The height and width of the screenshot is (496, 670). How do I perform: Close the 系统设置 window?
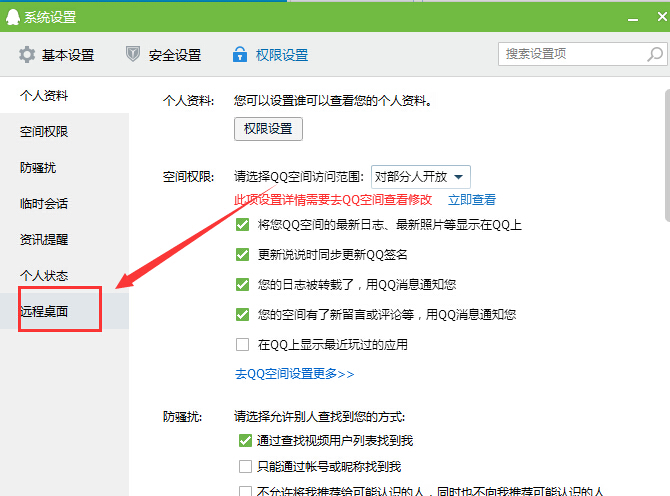click(x=662, y=17)
